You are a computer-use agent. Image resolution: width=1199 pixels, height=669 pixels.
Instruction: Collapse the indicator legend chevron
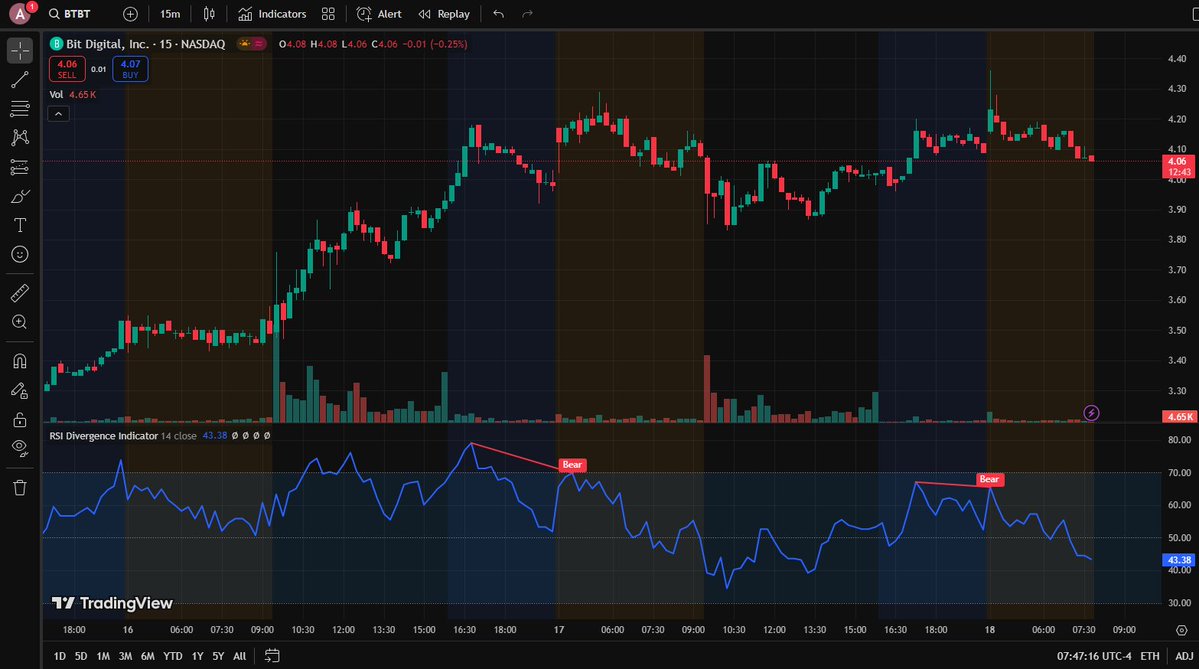click(x=59, y=114)
